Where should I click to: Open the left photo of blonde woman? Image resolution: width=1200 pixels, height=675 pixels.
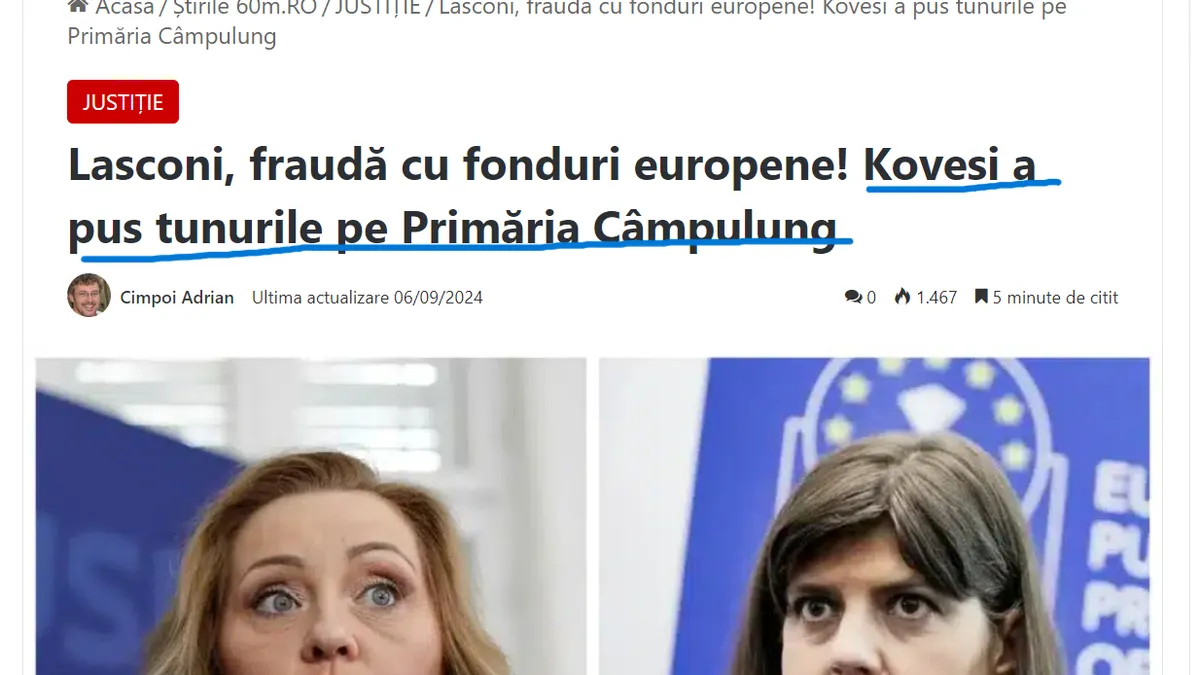click(311, 516)
